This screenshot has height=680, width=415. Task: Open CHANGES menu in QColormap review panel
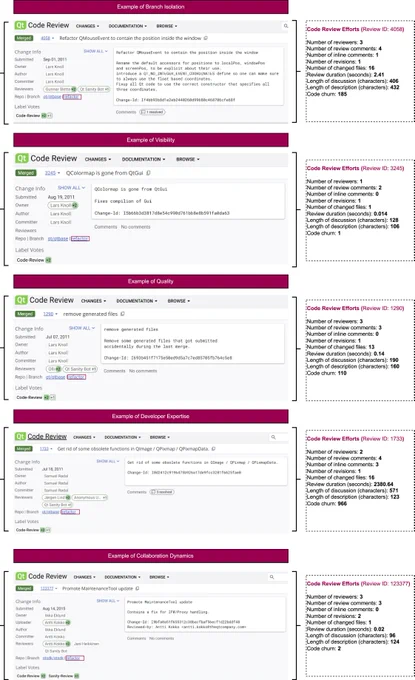[98, 159]
